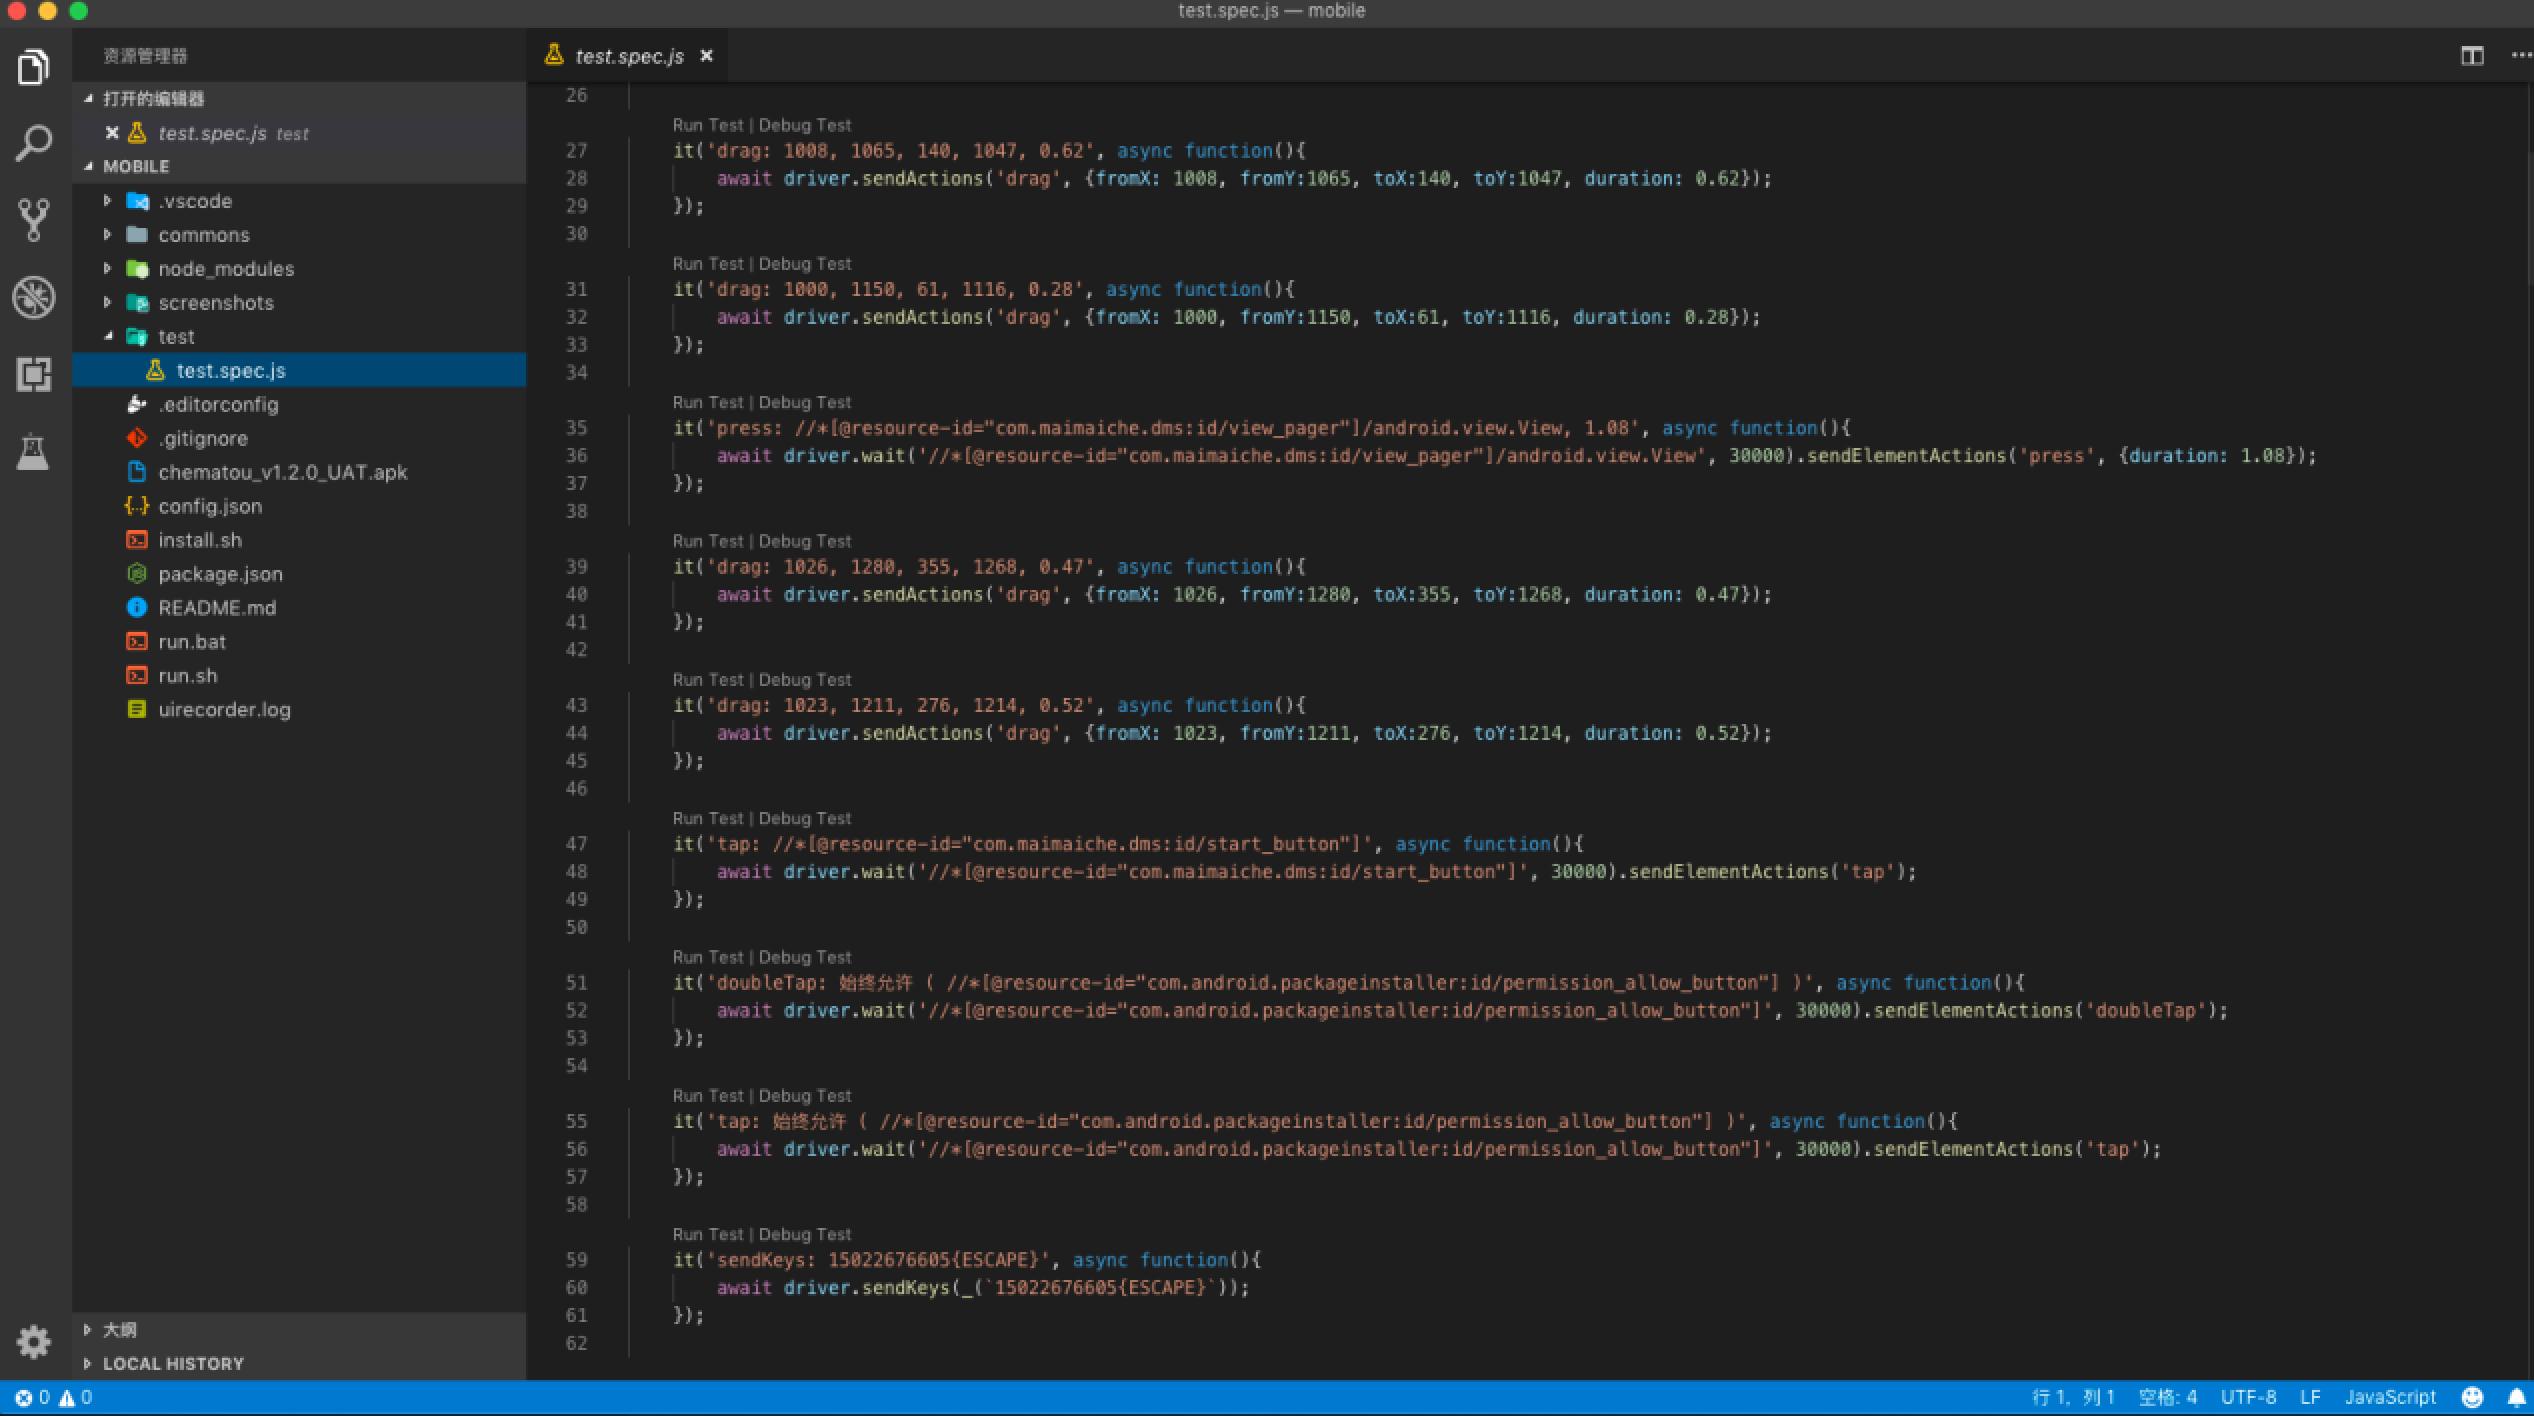Change end of line sequence LF

2310,1397
